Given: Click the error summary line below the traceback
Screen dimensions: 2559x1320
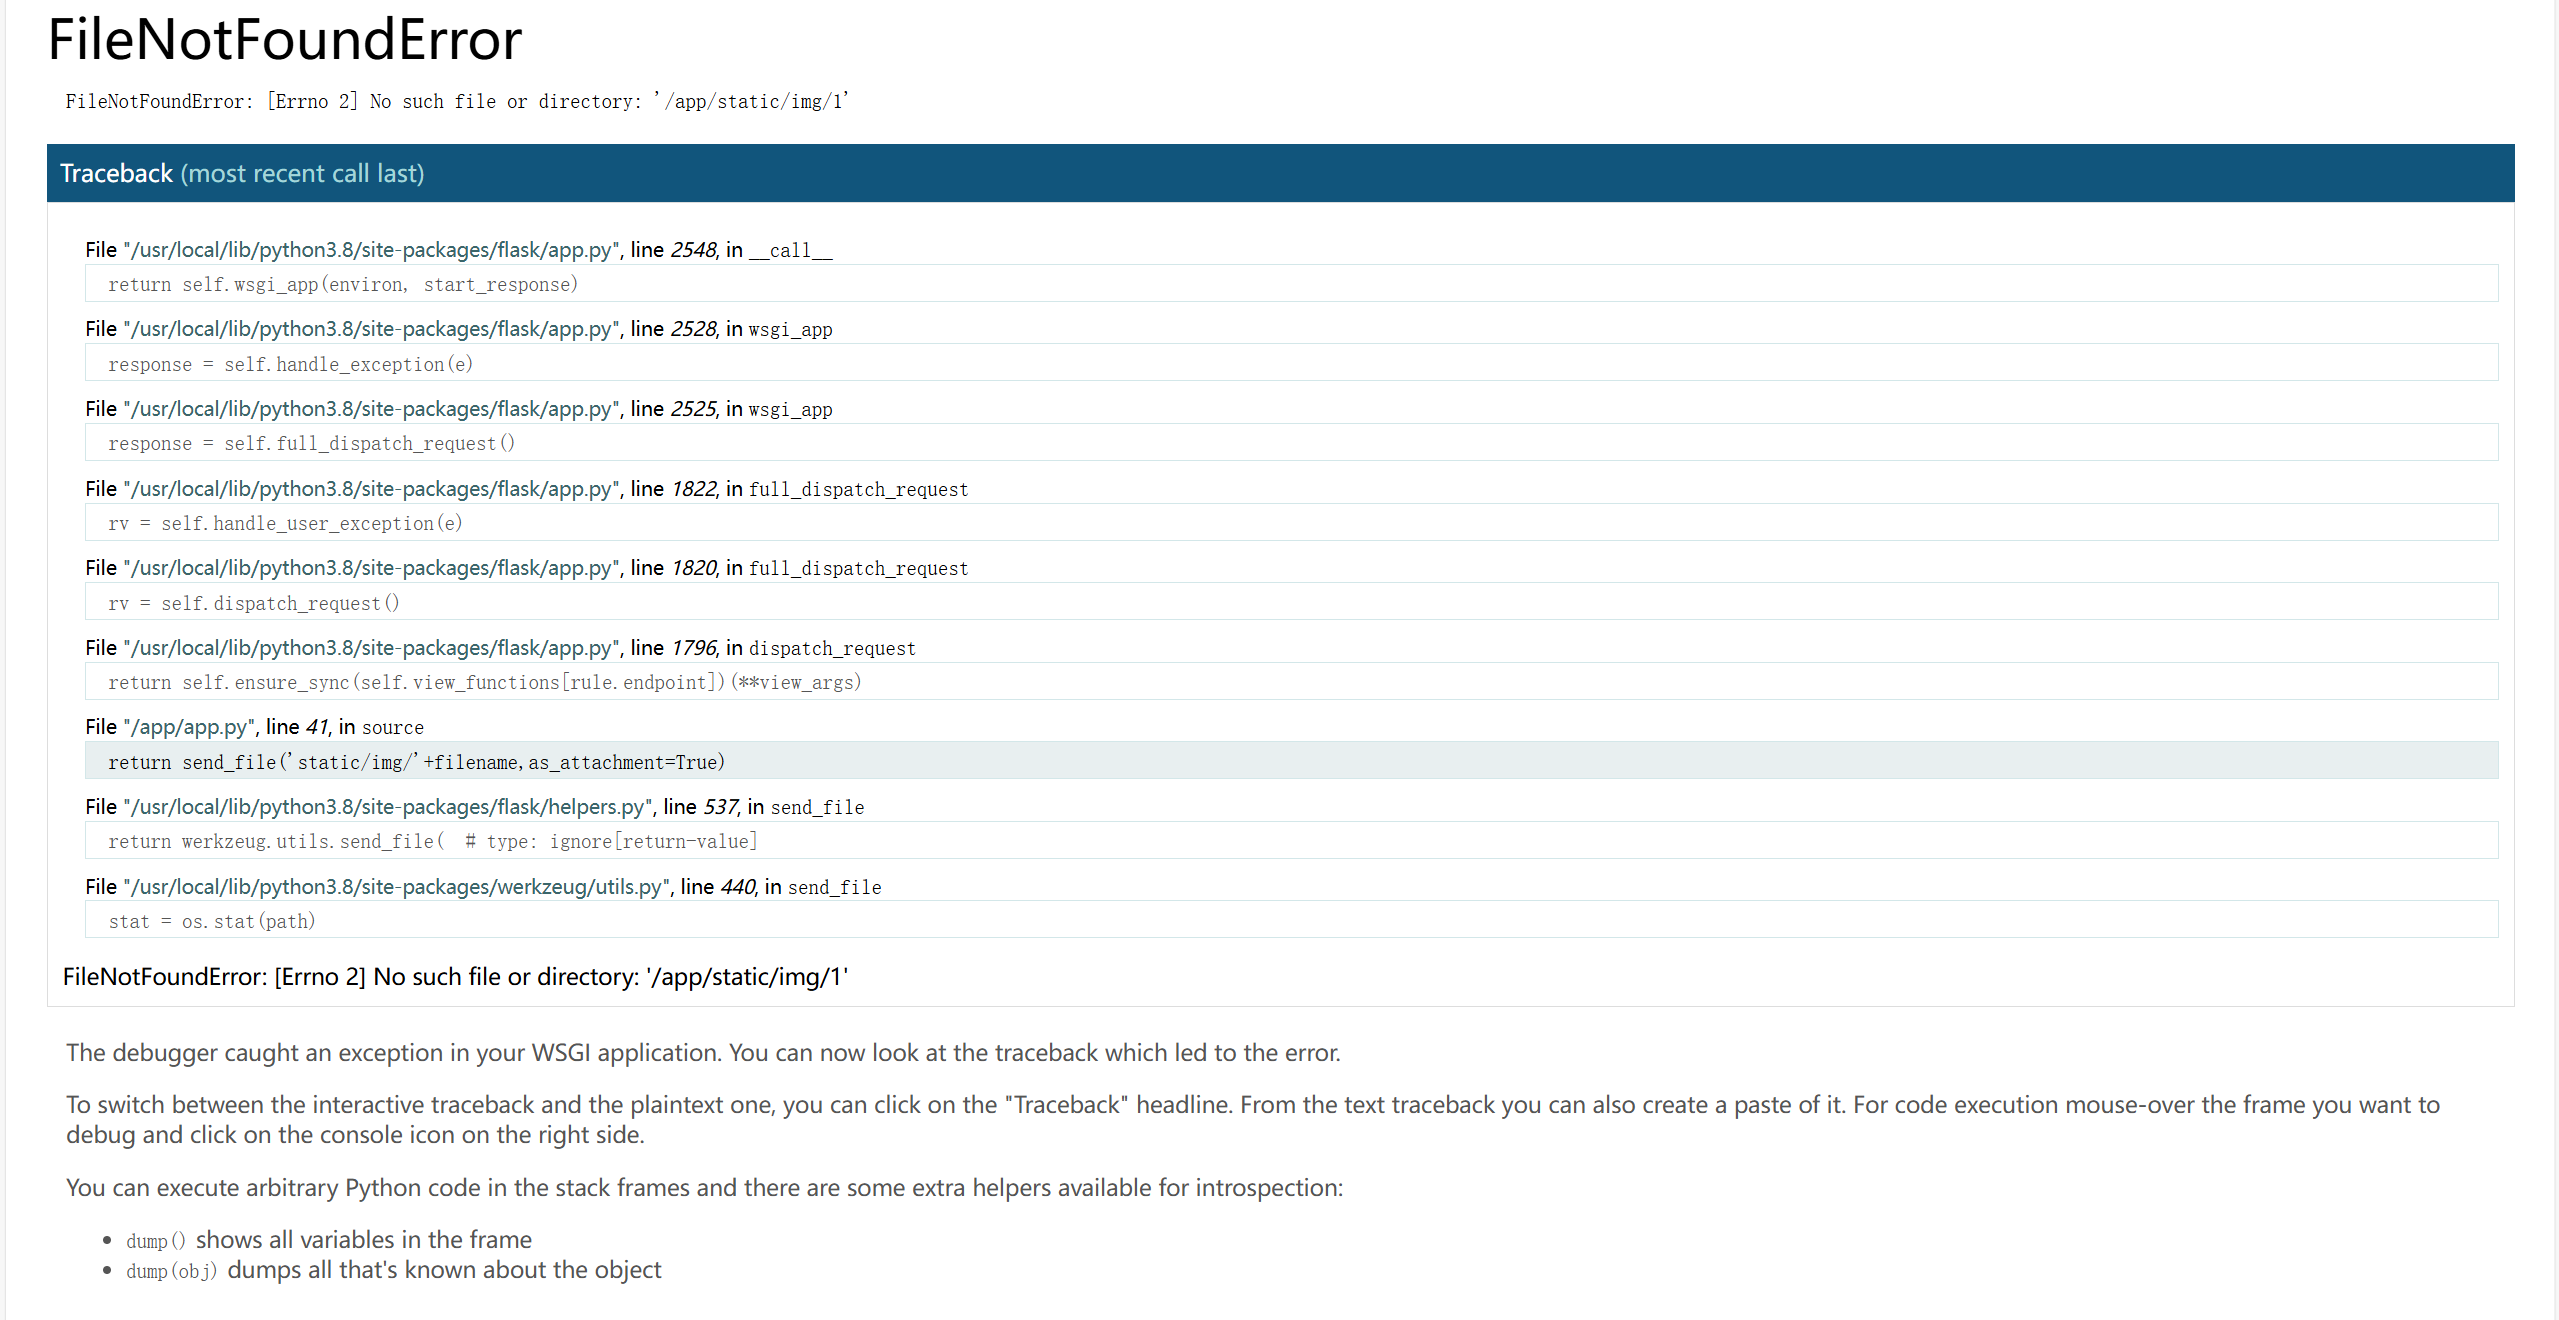Looking at the screenshot, I should (455, 977).
